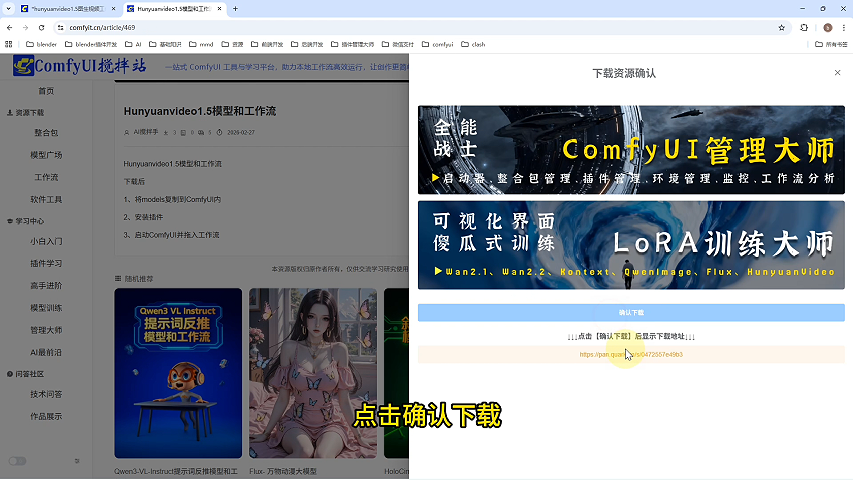854x480 pixels.
Task: Open 软件工具 in the sidebar
Action: click(46, 200)
